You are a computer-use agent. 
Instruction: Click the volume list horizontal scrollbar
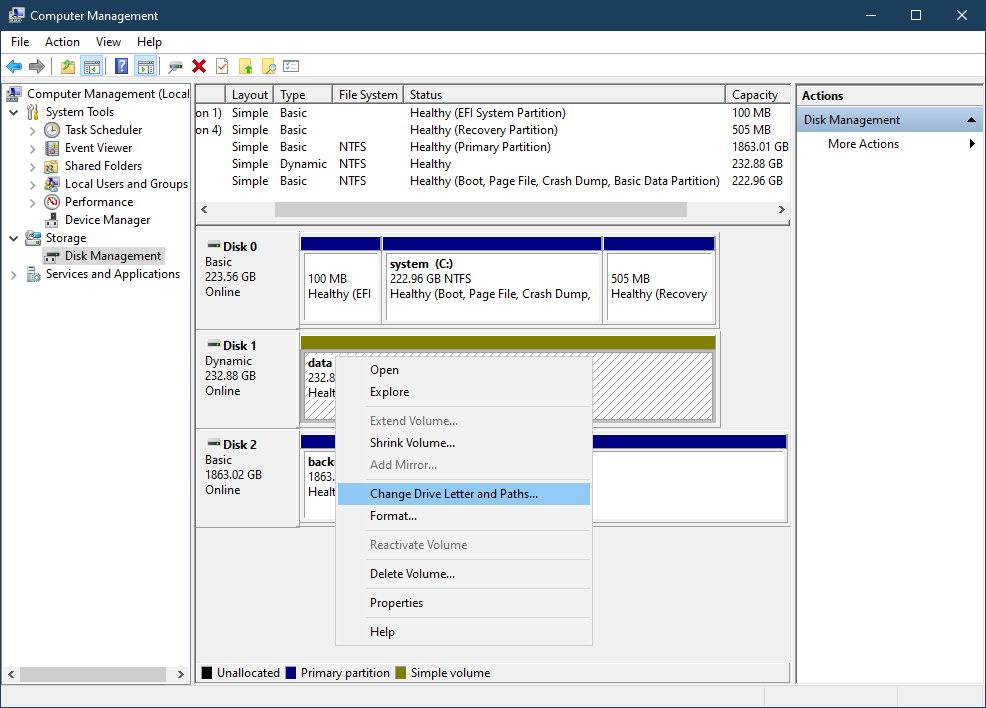click(480, 210)
